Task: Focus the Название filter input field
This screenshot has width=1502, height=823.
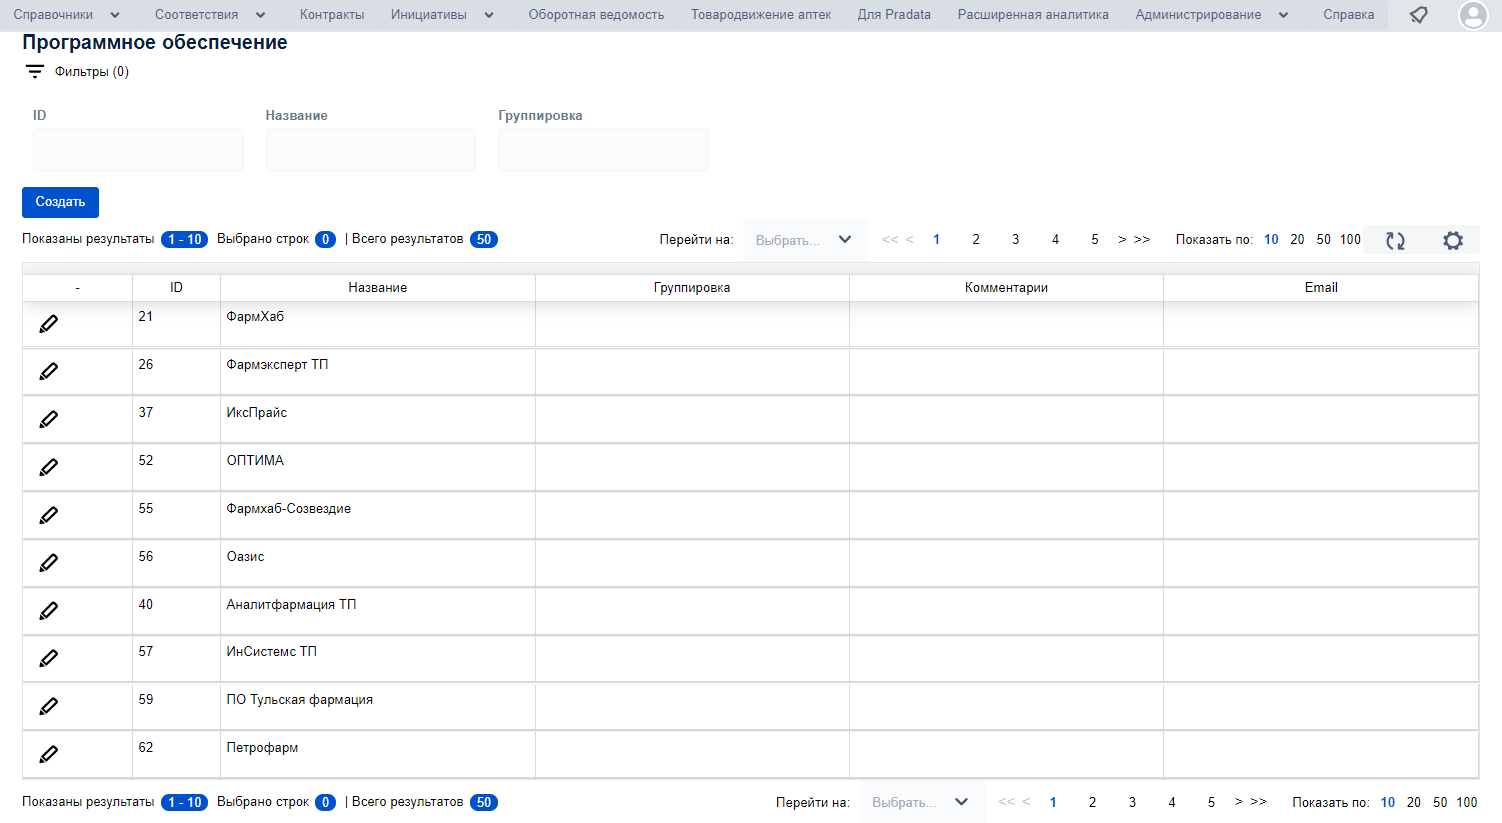Action: click(371, 150)
